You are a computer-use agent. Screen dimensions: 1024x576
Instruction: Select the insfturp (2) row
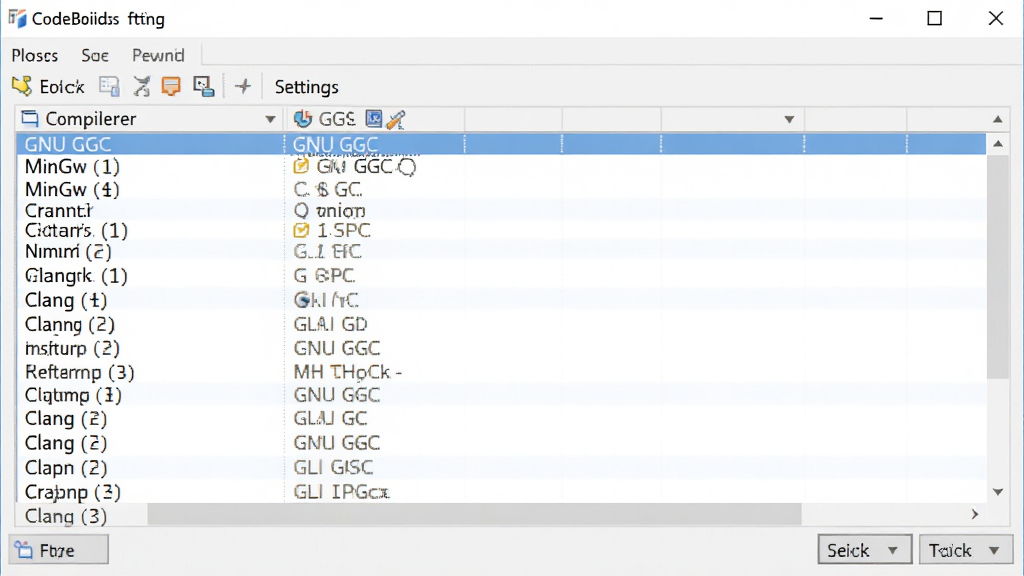pos(501,348)
